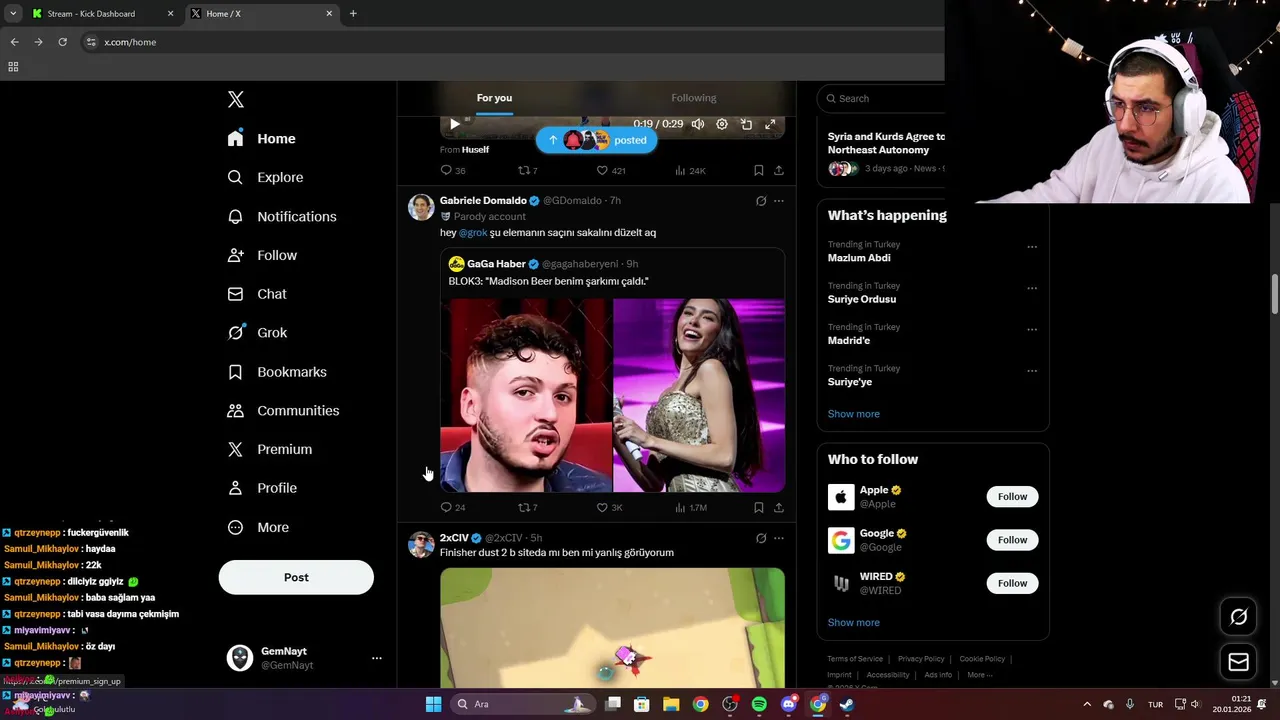Open the Grok floating button
1280x720 pixels.
[1238, 617]
